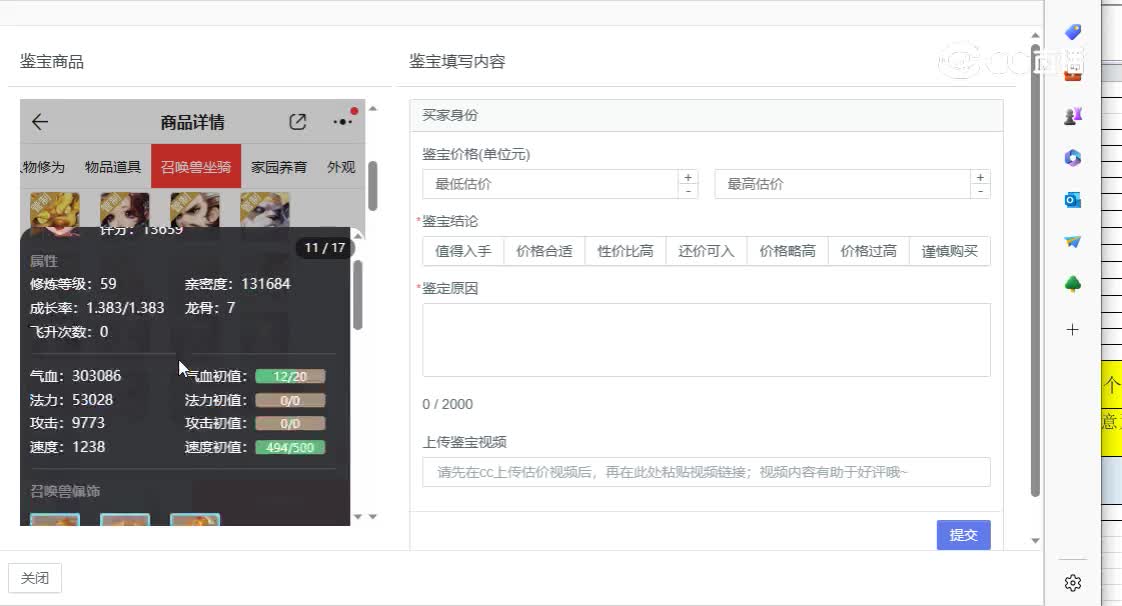The height and width of the screenshot is (606, 1122).
Task: Click the 关闭 close button bottom left
Action: [35, 578]
